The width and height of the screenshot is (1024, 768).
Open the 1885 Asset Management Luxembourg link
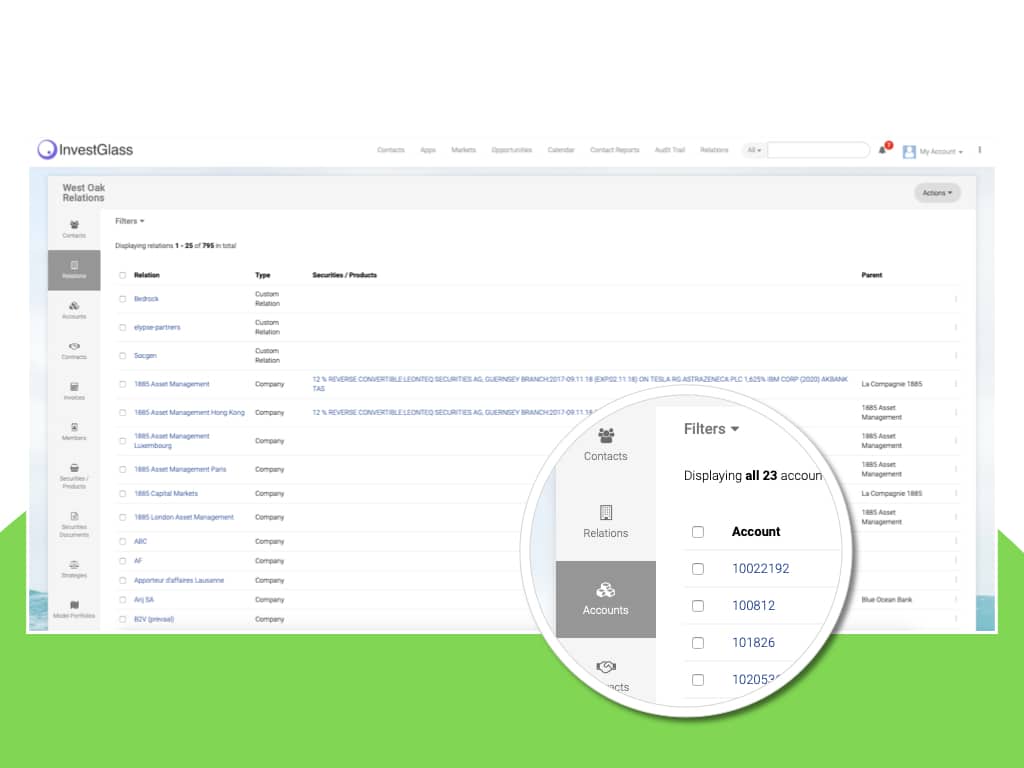(x=172, y=441)
